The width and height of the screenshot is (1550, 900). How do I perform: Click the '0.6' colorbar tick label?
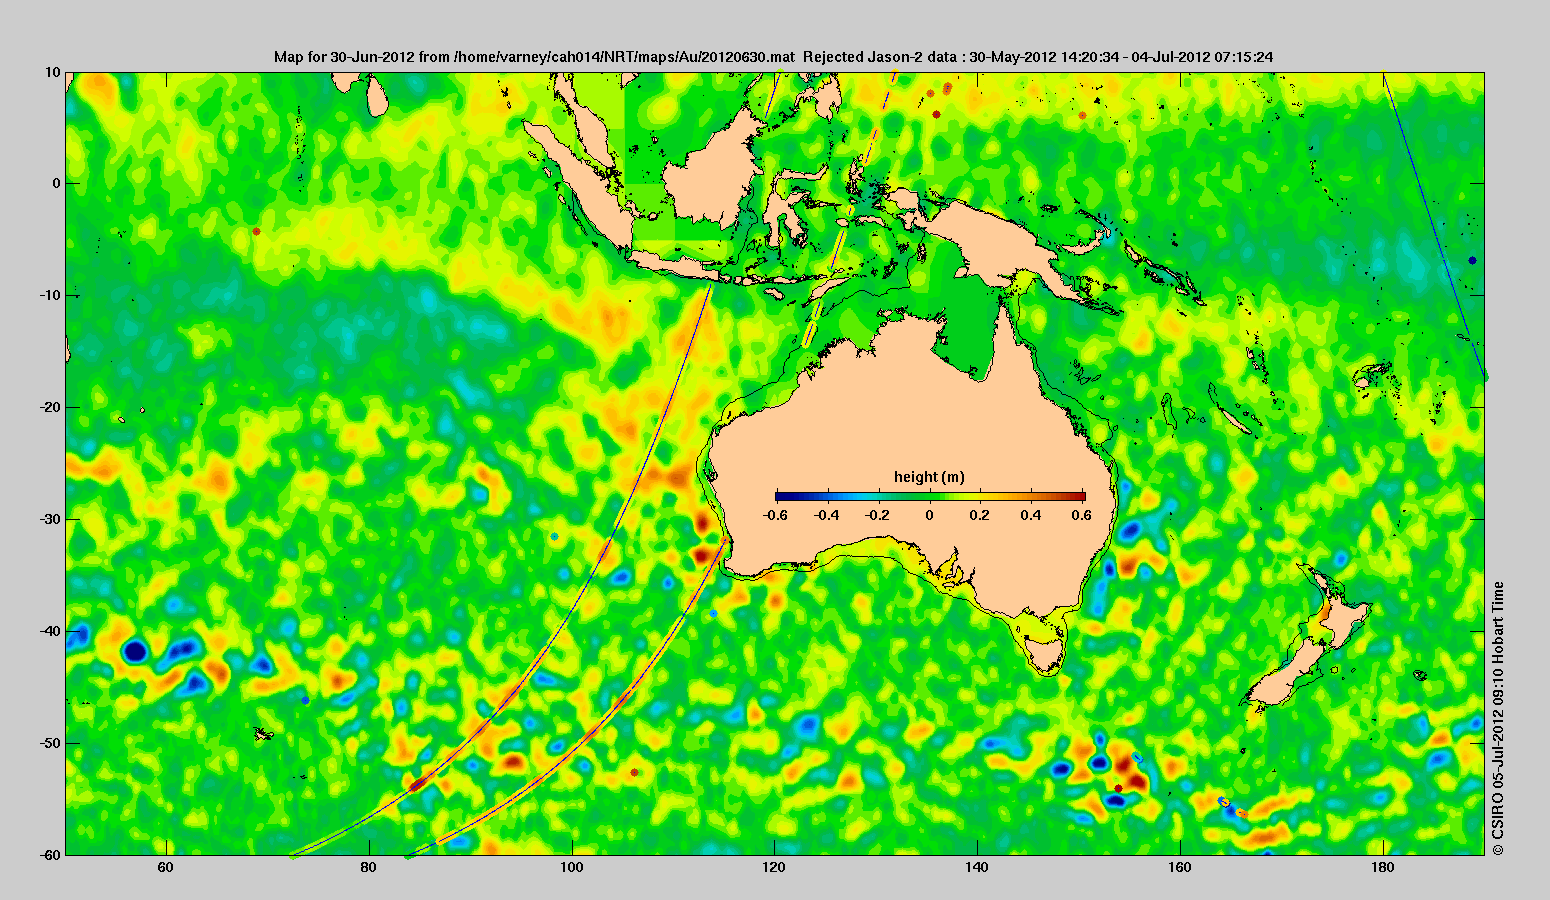[1083, 515]
